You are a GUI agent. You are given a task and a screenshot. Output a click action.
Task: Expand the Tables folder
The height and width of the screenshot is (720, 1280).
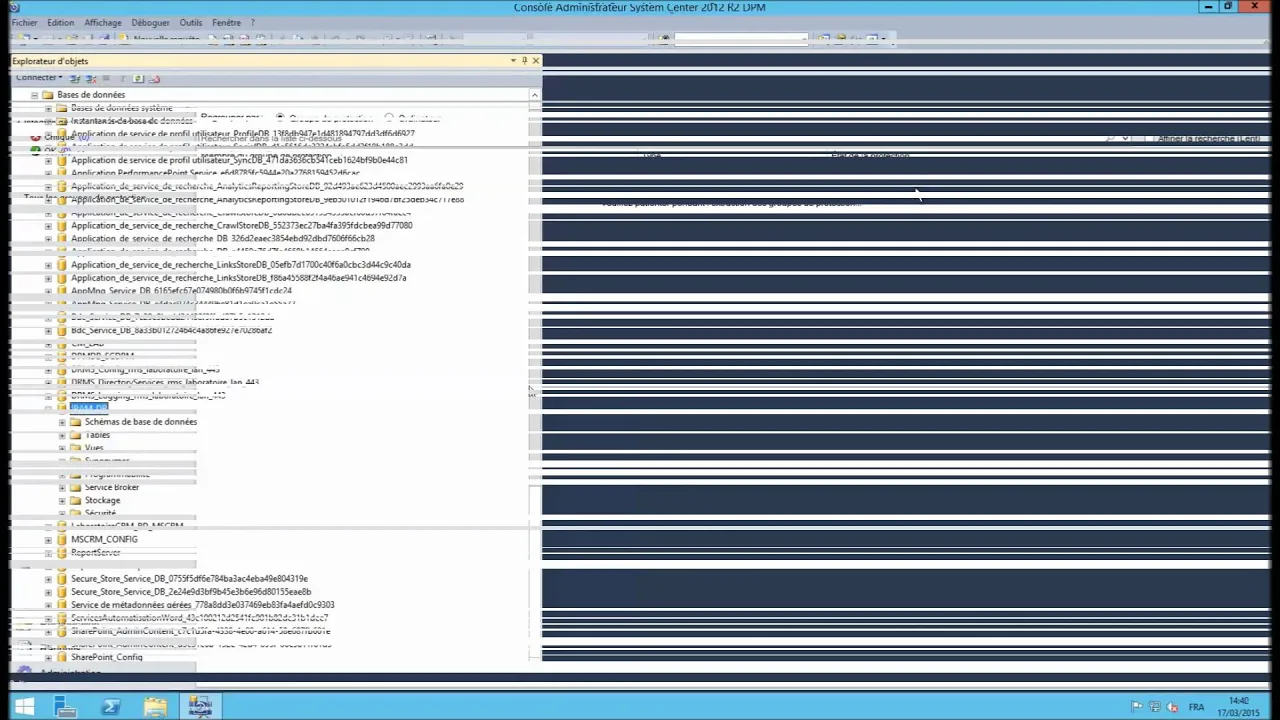[62, 435]
